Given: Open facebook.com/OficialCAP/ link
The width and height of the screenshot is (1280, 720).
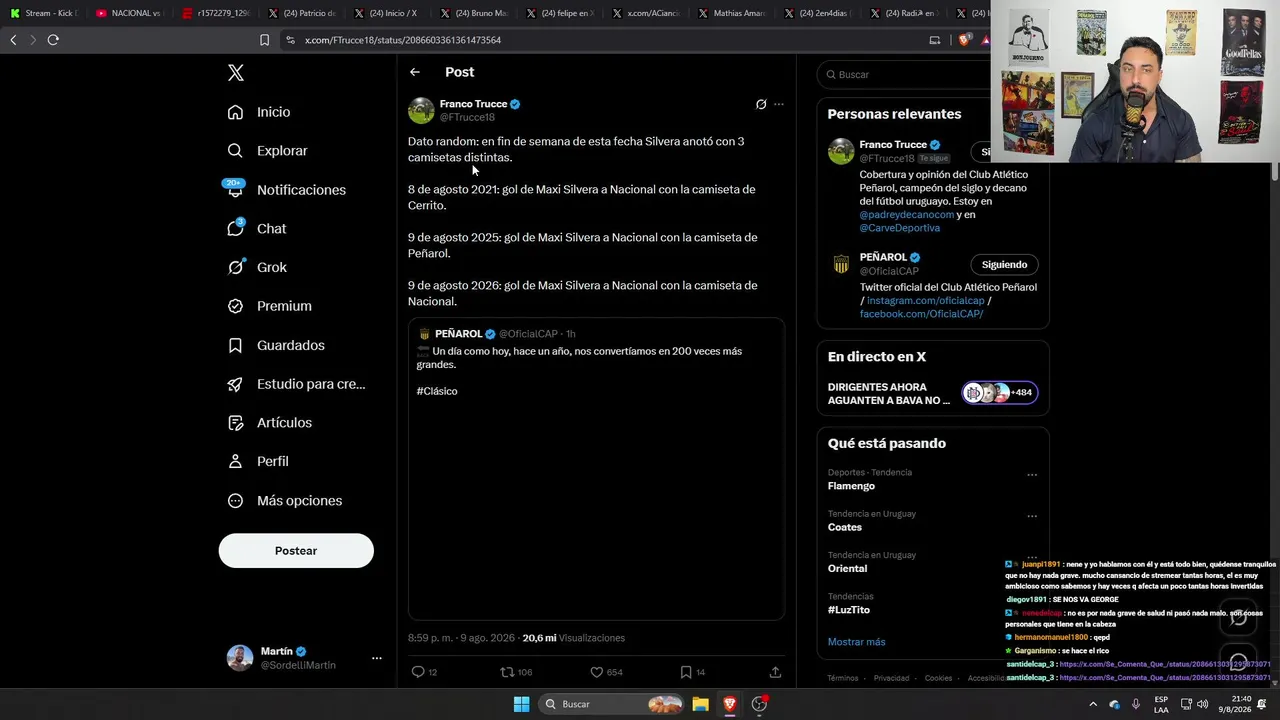Looking at the screenshot, I should click(921, 314).
